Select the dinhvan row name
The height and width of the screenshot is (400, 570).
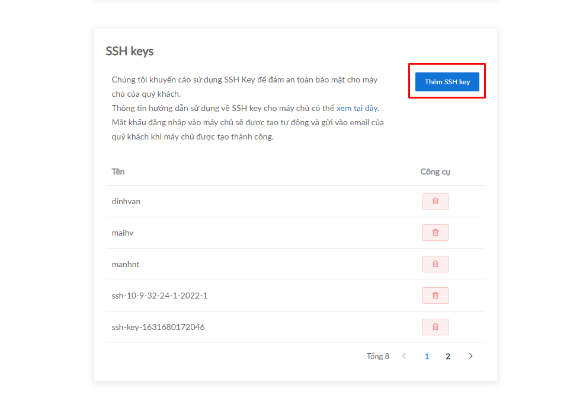click(126, 201)
